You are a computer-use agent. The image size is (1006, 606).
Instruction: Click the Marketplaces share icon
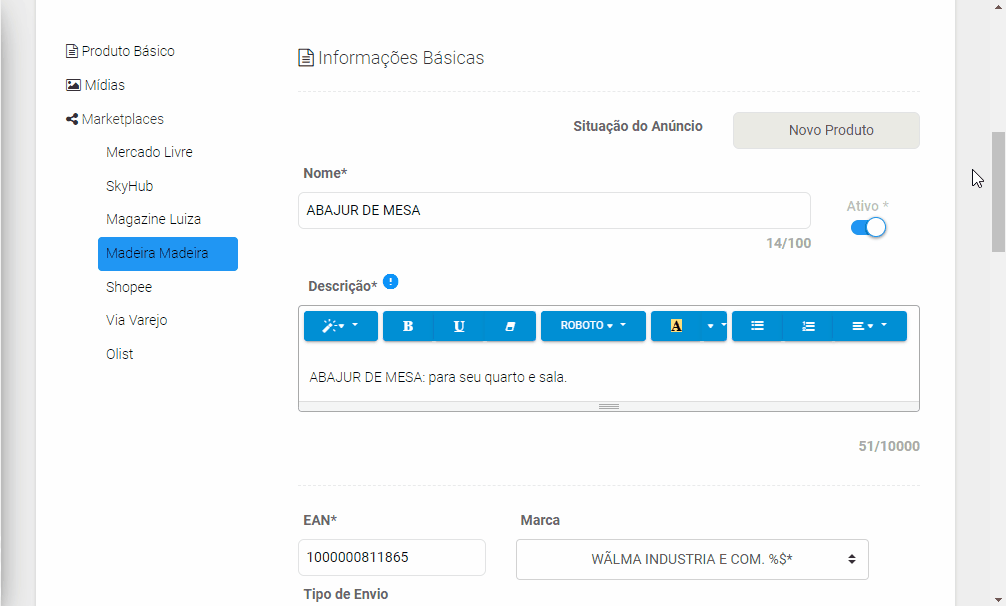tap(72, 119)
